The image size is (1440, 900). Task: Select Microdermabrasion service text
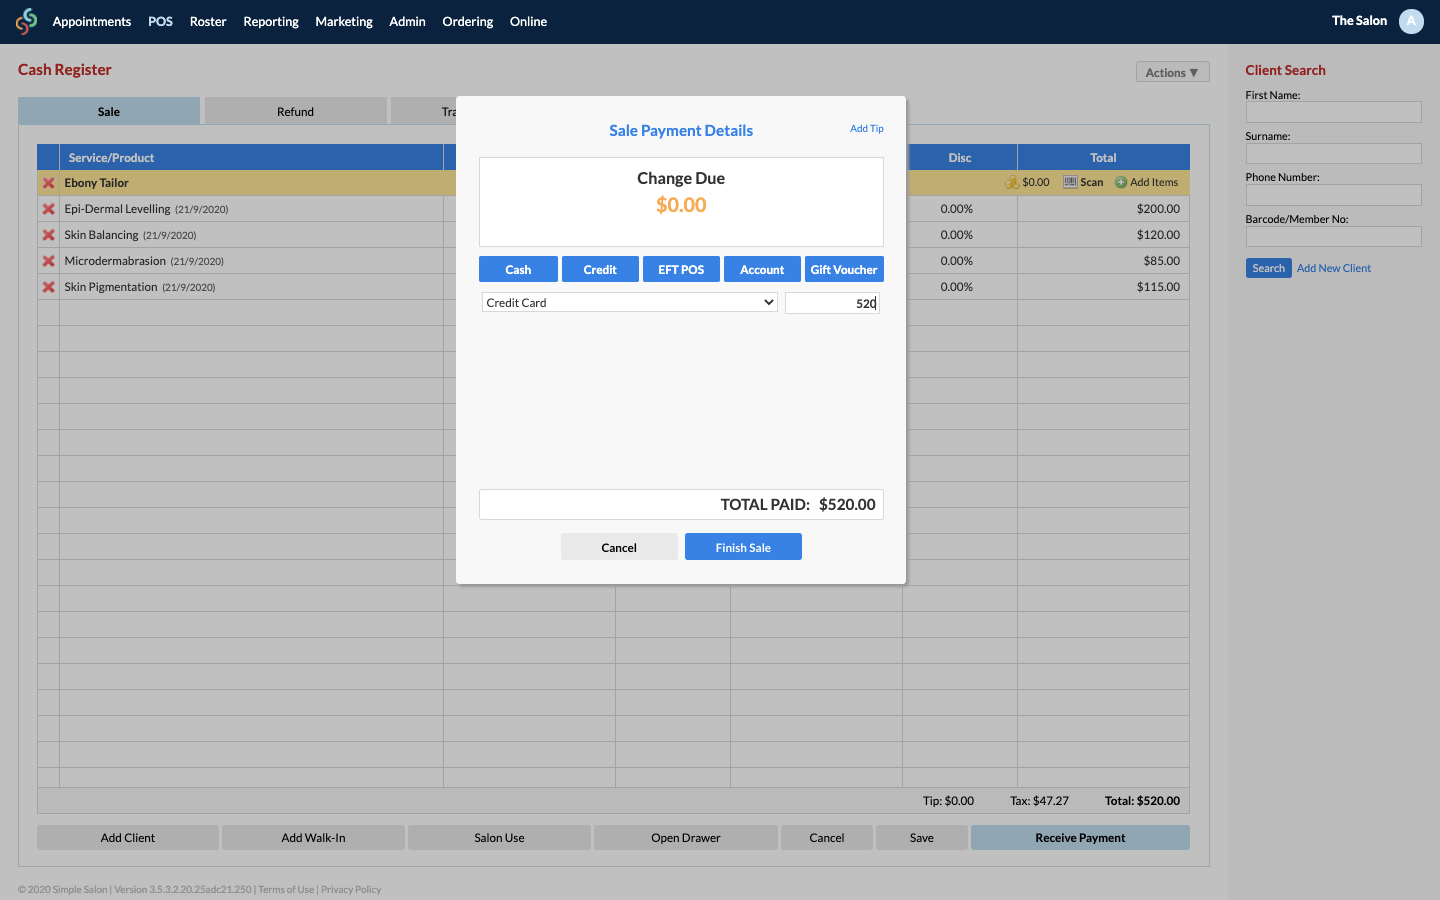(115, 261)
